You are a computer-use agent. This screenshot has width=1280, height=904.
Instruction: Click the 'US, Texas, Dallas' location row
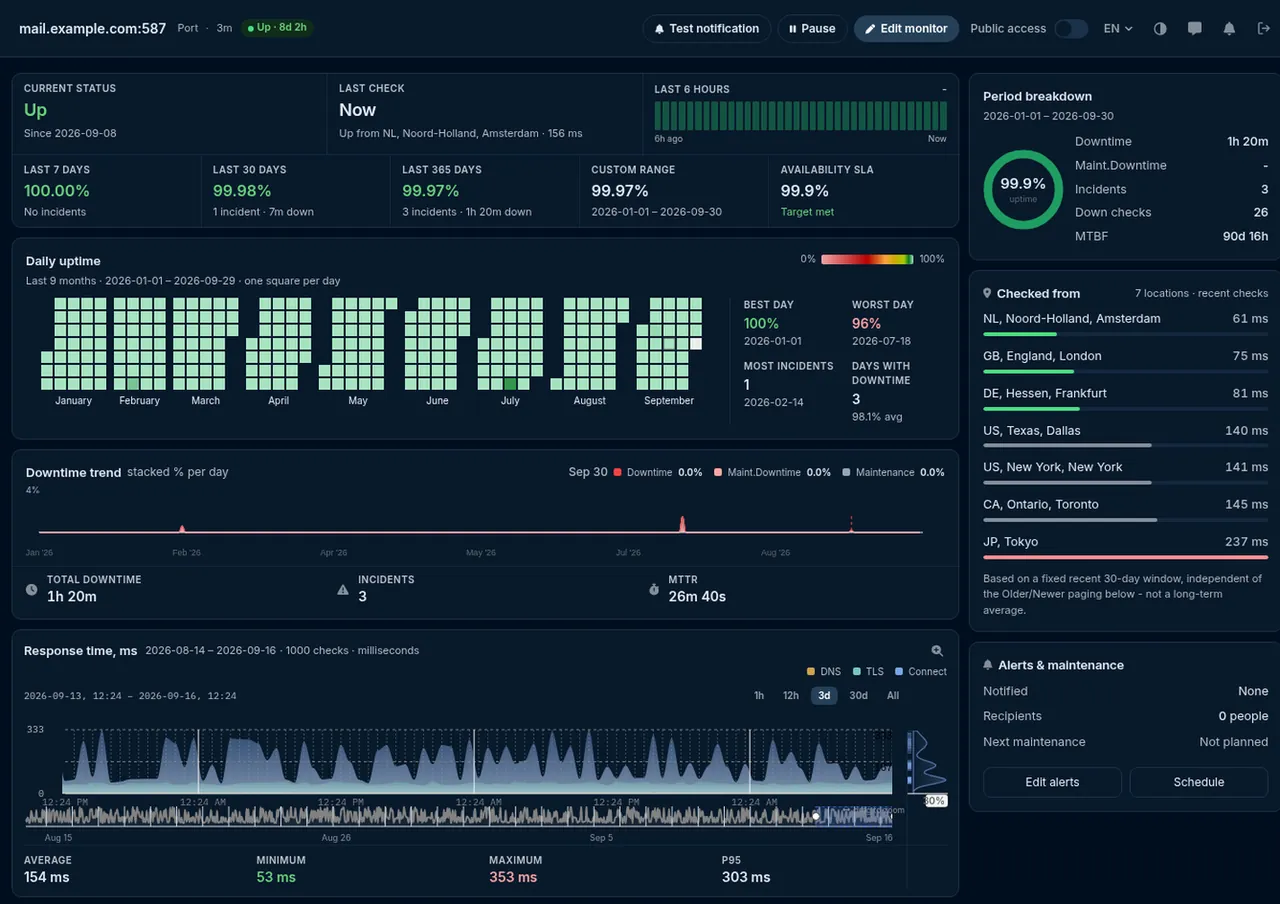point(1125,435)
